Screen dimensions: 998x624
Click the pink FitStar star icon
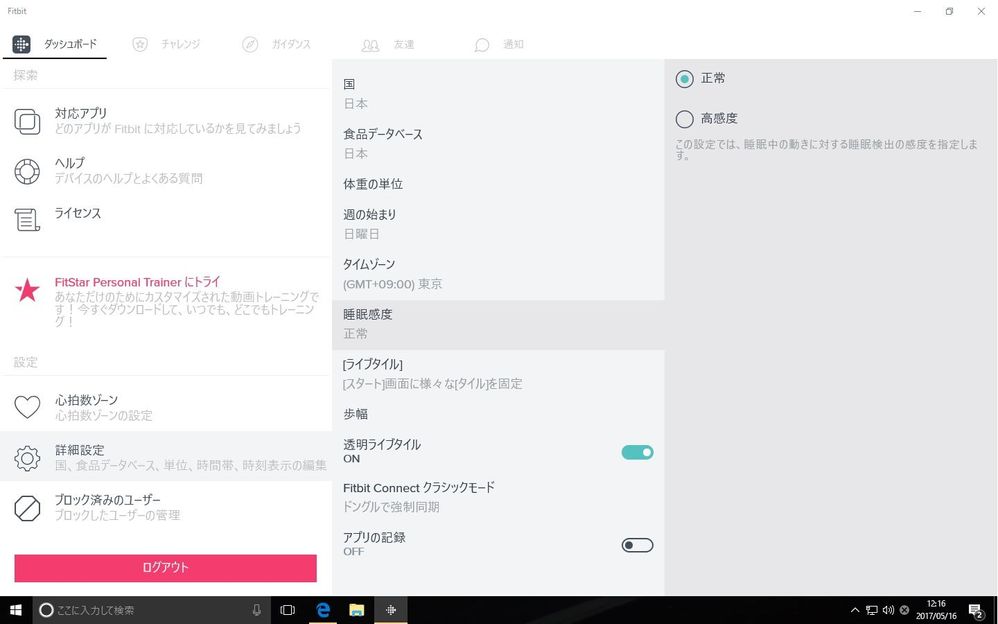(x=27, y=290)
